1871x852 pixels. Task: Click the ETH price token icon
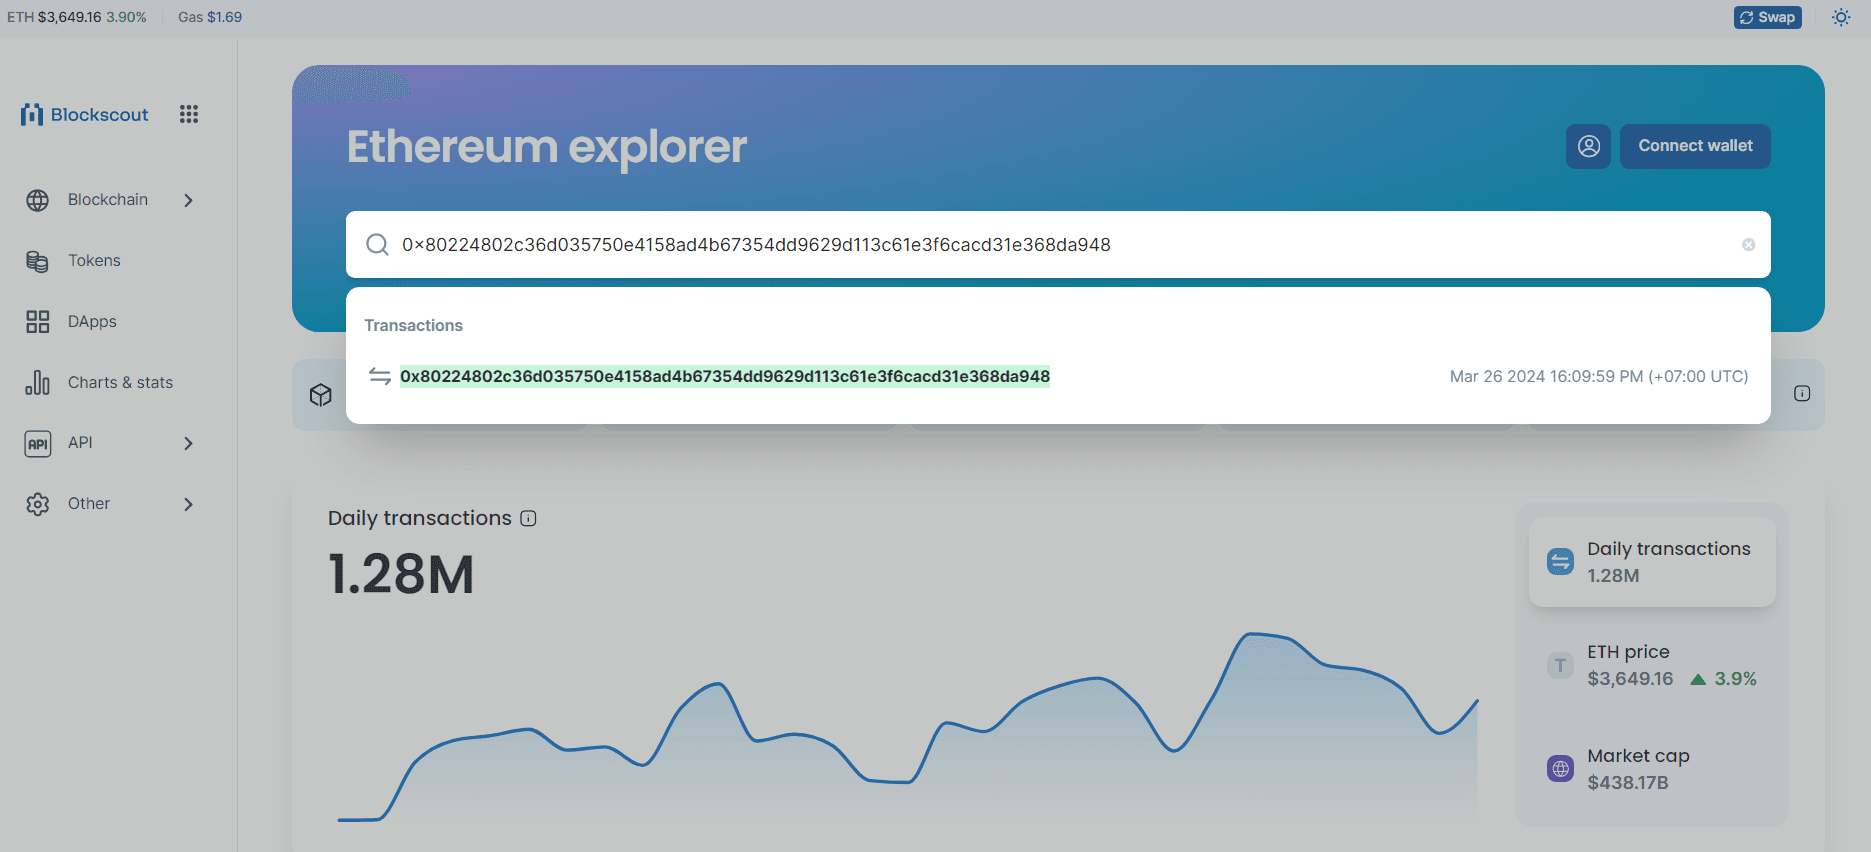tap(1560, 665)
